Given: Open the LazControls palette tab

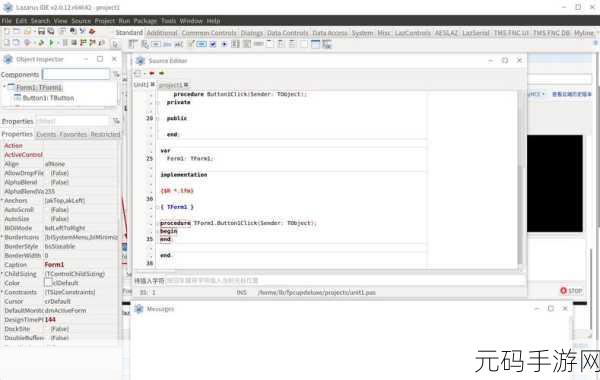Looking at the screenshot, I should click(x=412, y=33).
